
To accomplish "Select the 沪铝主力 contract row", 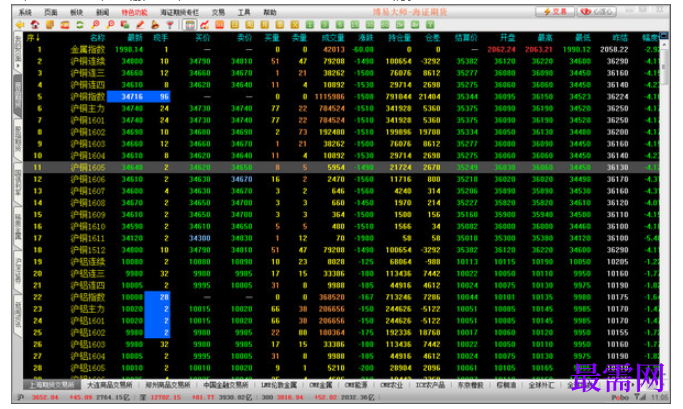I will [x=341, y=309].
